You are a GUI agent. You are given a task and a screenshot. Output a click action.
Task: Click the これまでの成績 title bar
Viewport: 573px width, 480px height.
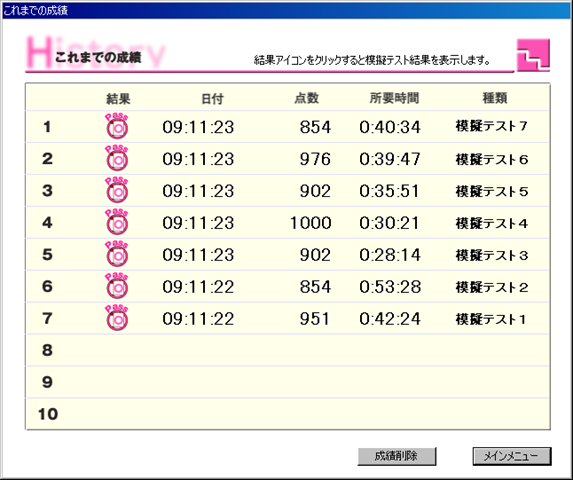286,10
